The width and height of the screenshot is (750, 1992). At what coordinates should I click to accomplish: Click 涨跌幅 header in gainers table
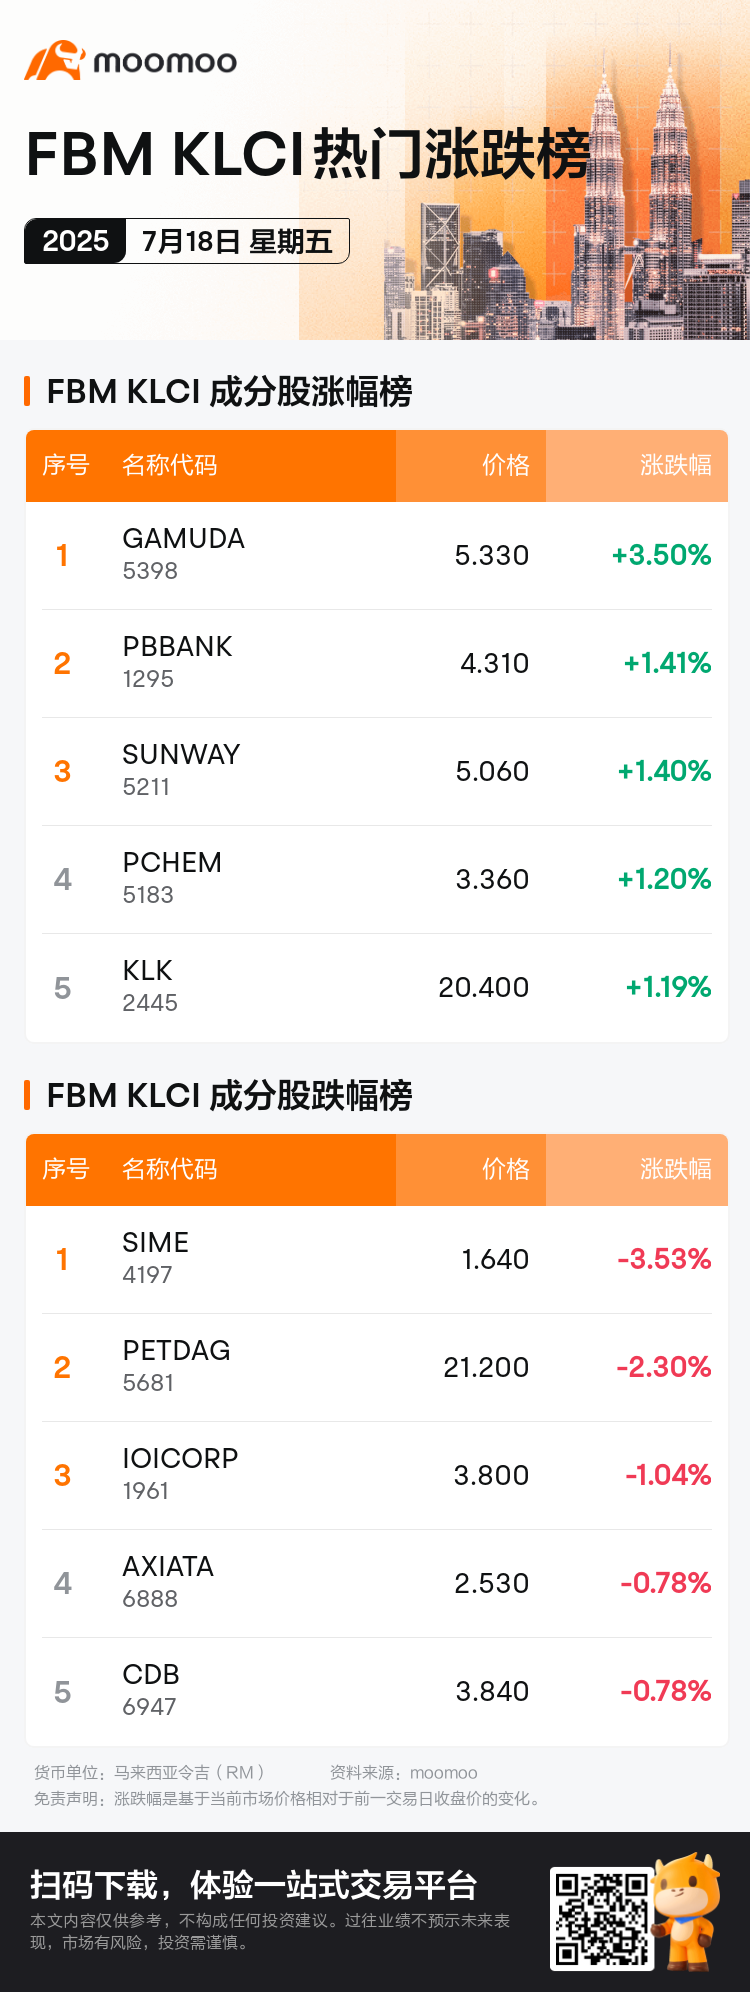click(676, 465)
